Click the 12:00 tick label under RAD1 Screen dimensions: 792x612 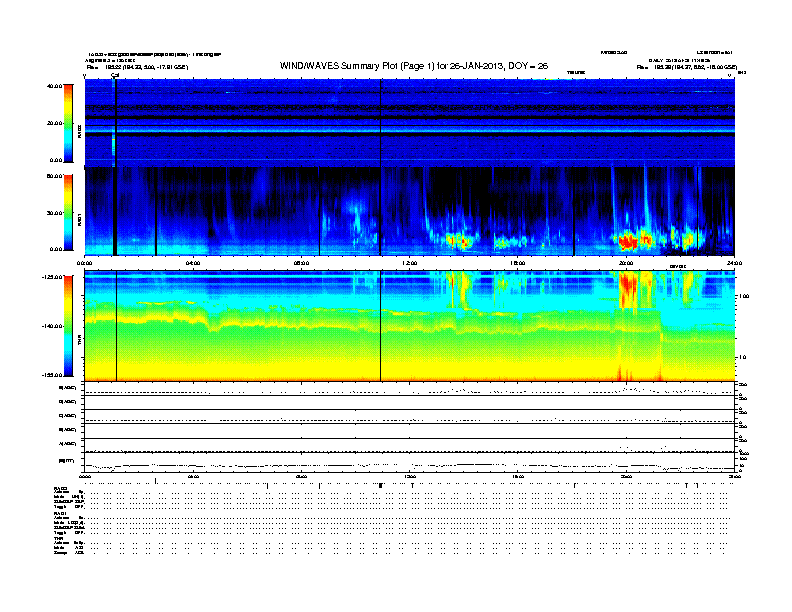tap(410, 263)
